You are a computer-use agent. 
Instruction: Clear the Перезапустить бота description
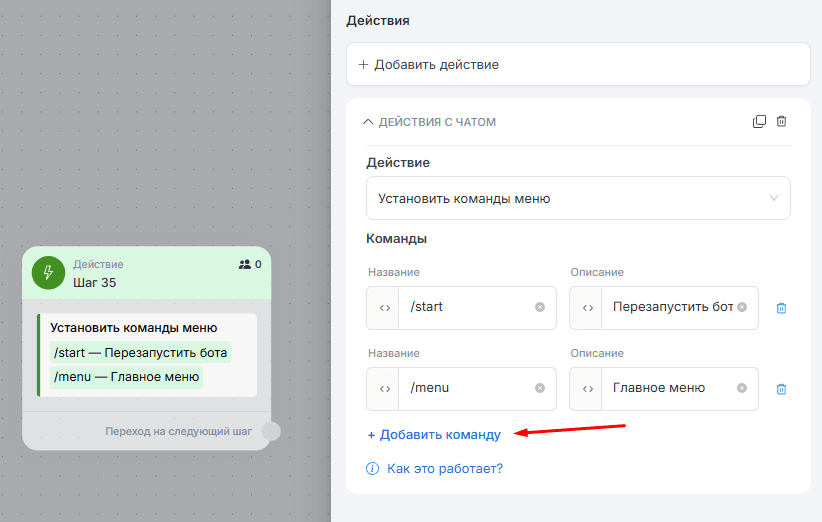[742, 307]
